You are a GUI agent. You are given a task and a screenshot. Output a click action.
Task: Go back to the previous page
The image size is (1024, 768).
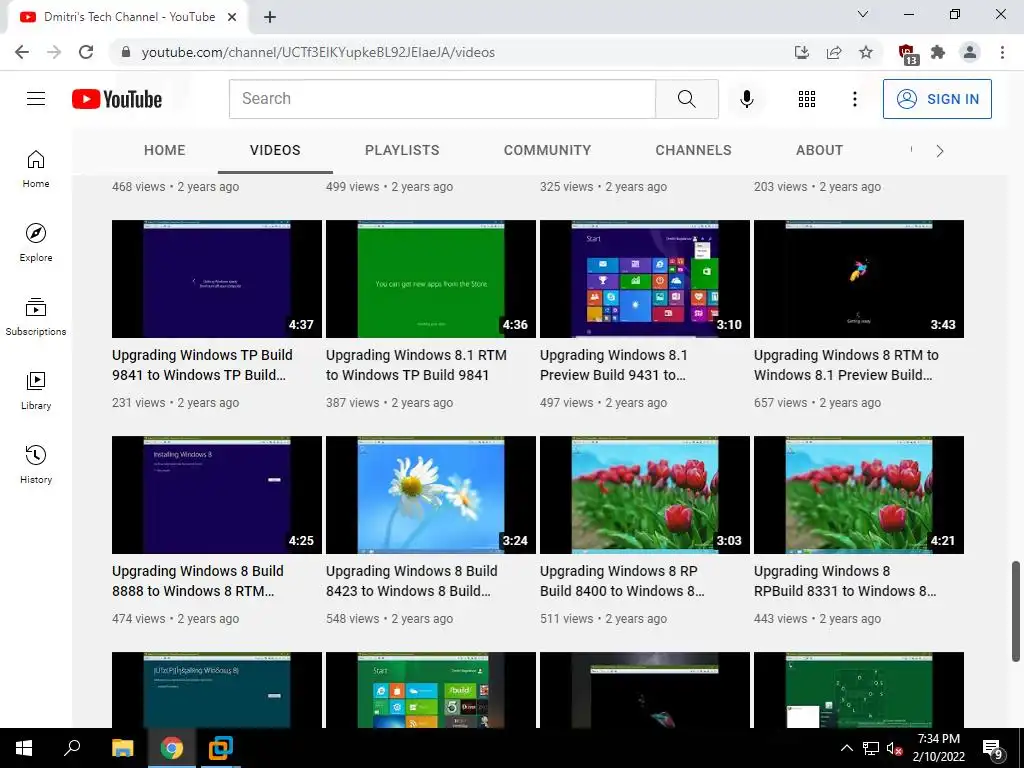(x=22, y=52)
